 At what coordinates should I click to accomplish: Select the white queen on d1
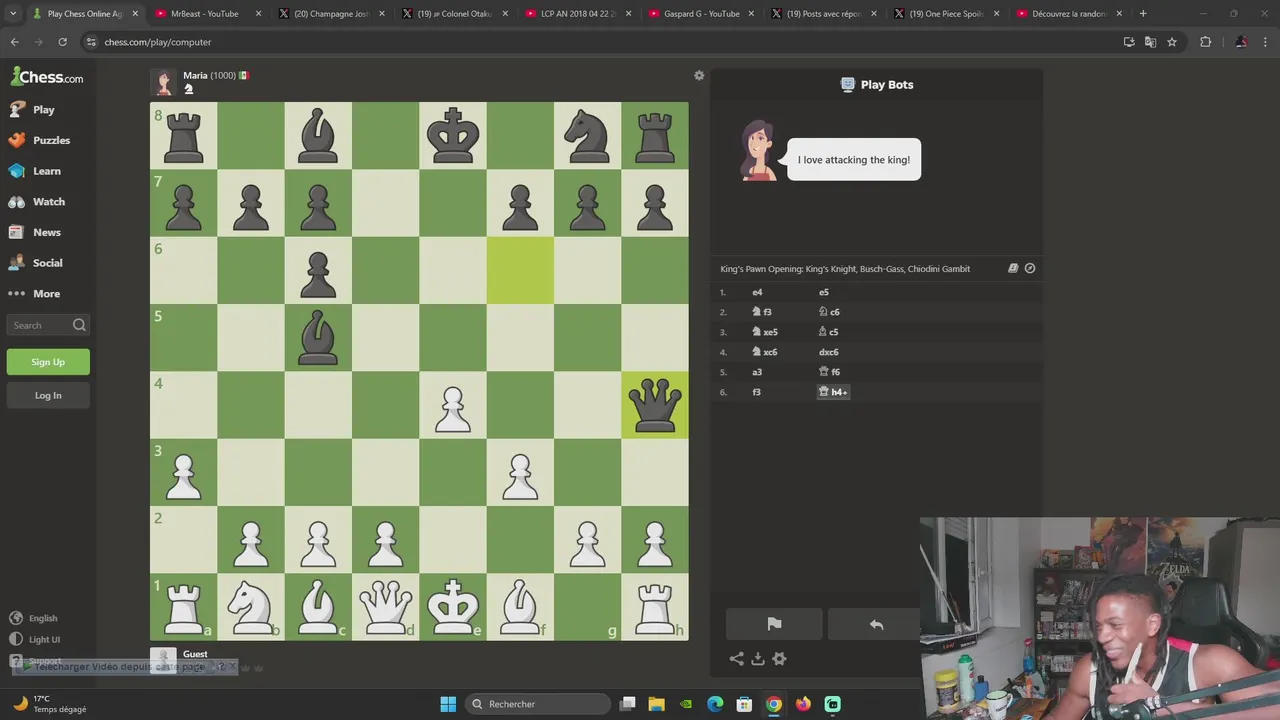(x=386, y=607)
